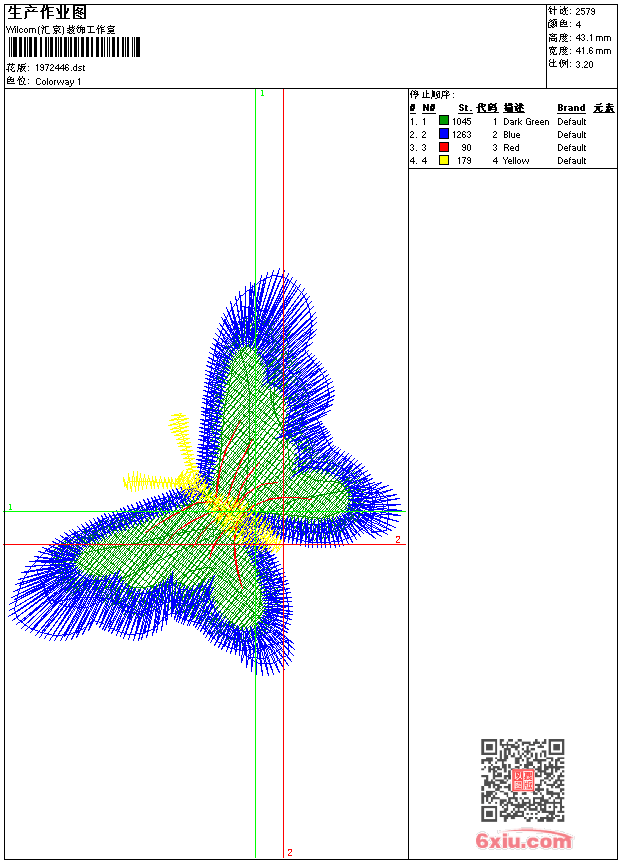This screenshot has height=860, width=620.
Task: Click the 6xiu.com watermark link
Action: click(x=523, y=840)
